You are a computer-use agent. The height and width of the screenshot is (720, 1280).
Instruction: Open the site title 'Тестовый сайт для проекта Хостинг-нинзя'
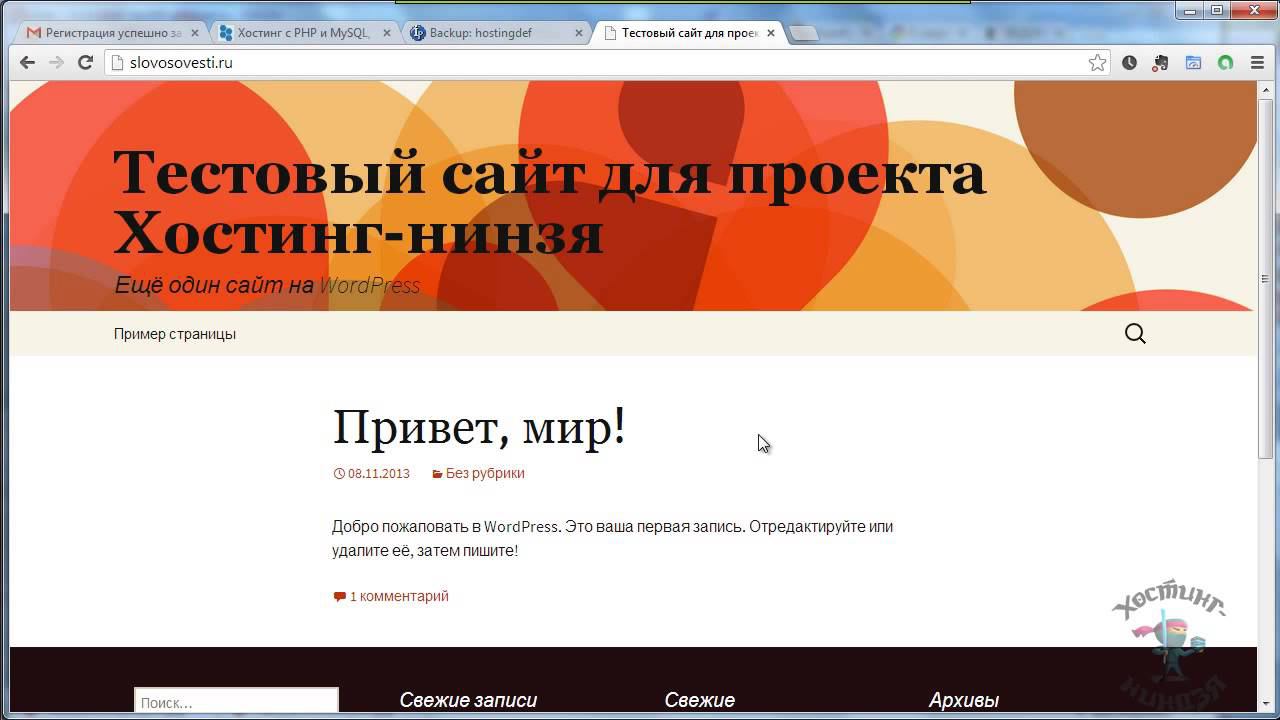549,202
